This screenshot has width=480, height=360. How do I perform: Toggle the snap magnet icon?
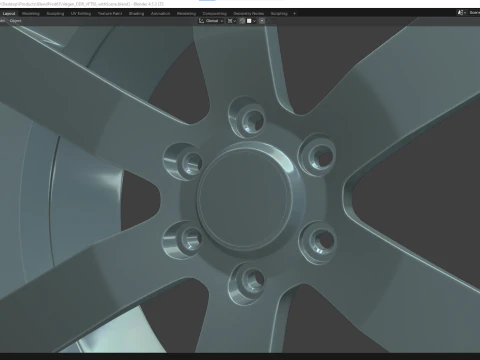click(242, 21)
